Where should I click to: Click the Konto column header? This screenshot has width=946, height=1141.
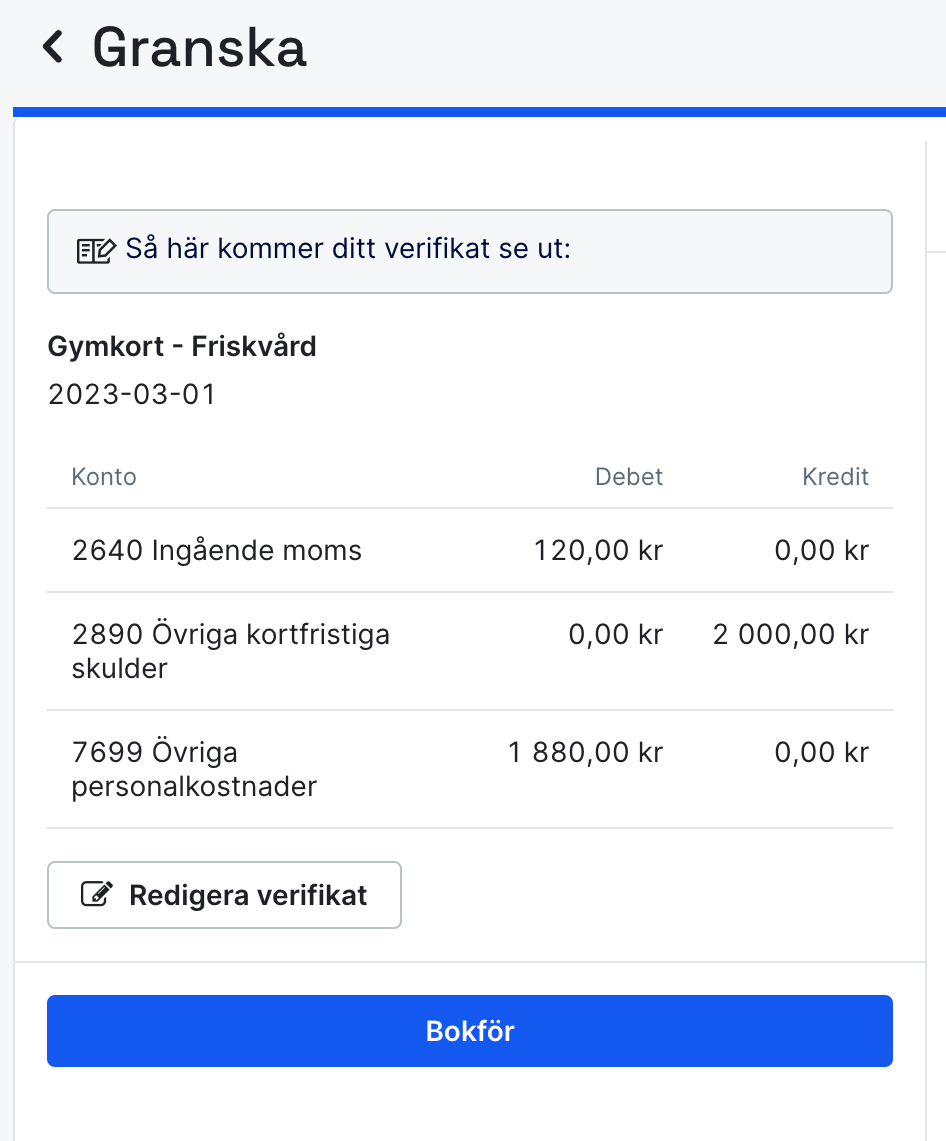pos(103,477)
